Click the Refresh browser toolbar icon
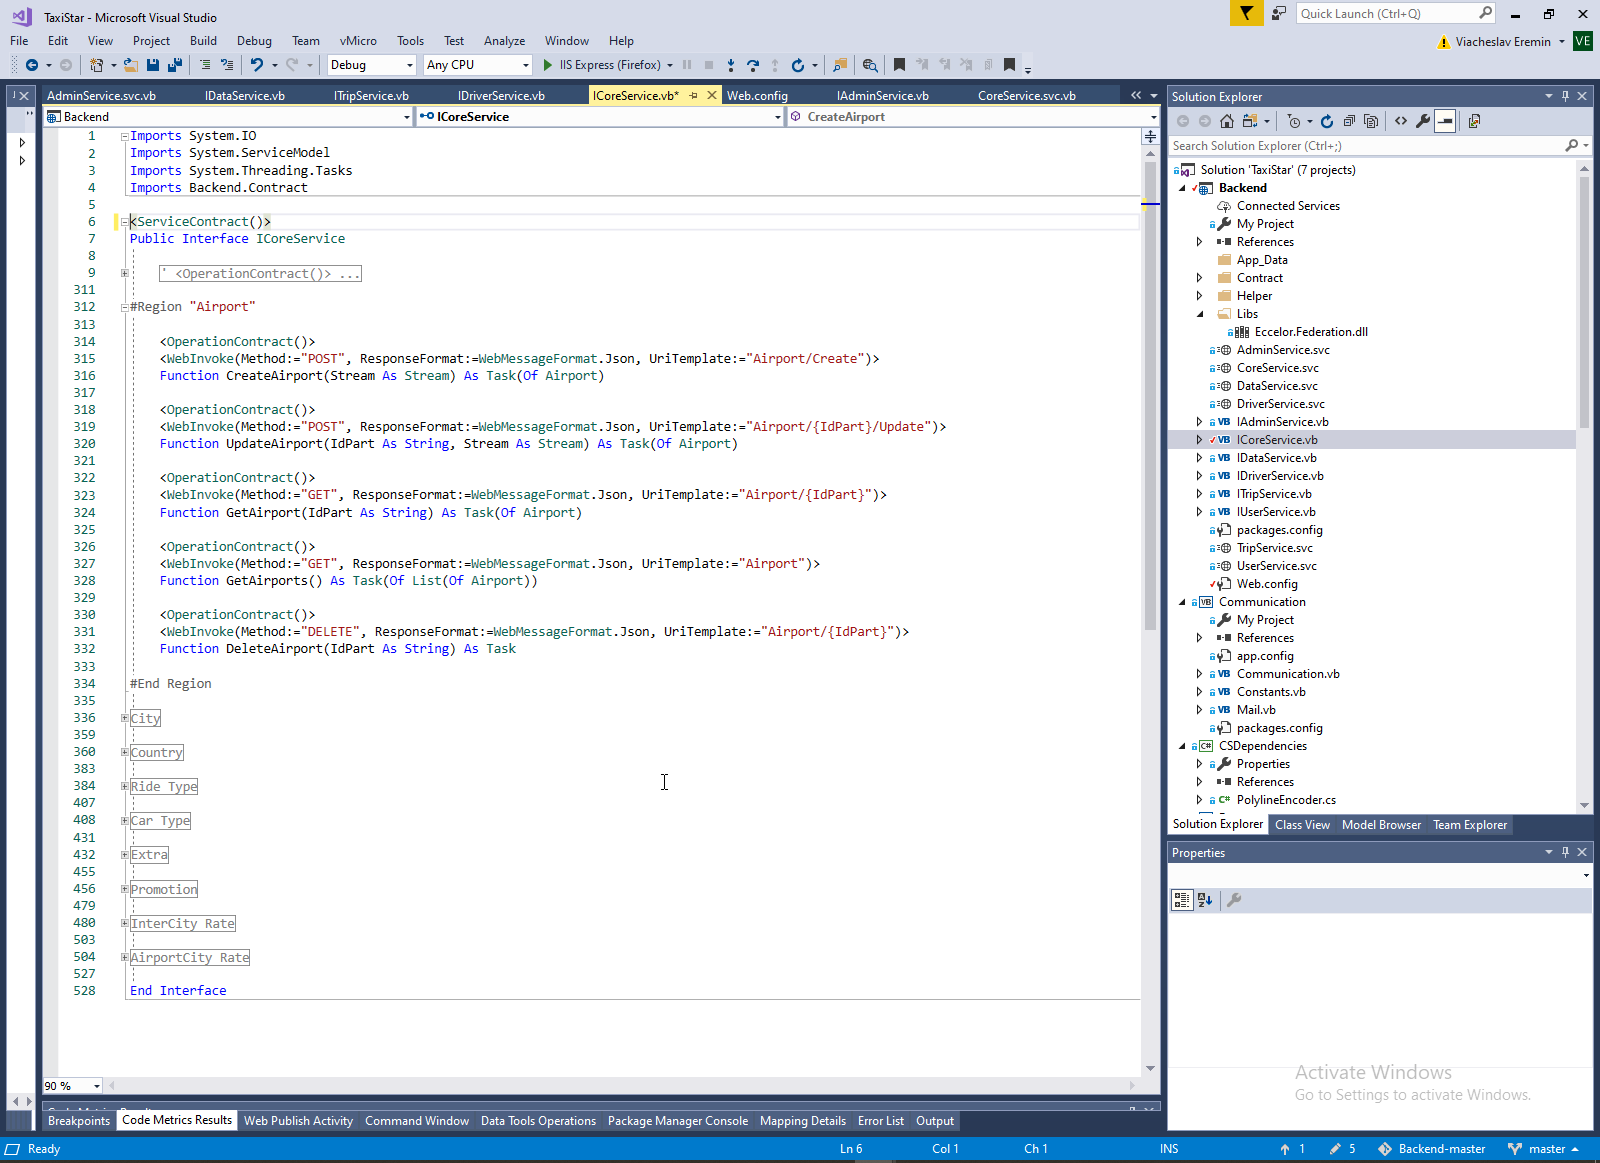1600x1163 pixels. (797, 65)
